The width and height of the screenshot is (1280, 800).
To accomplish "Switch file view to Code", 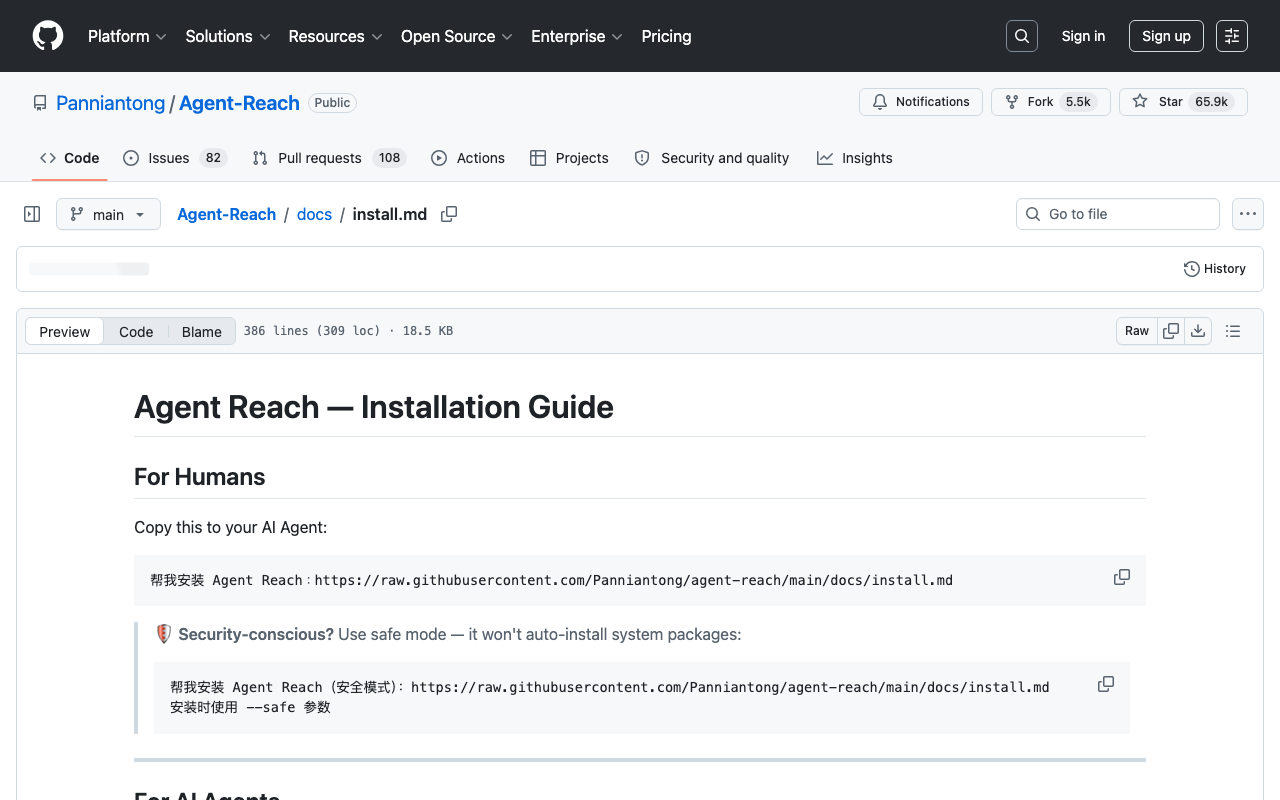I will click(136, 332).
